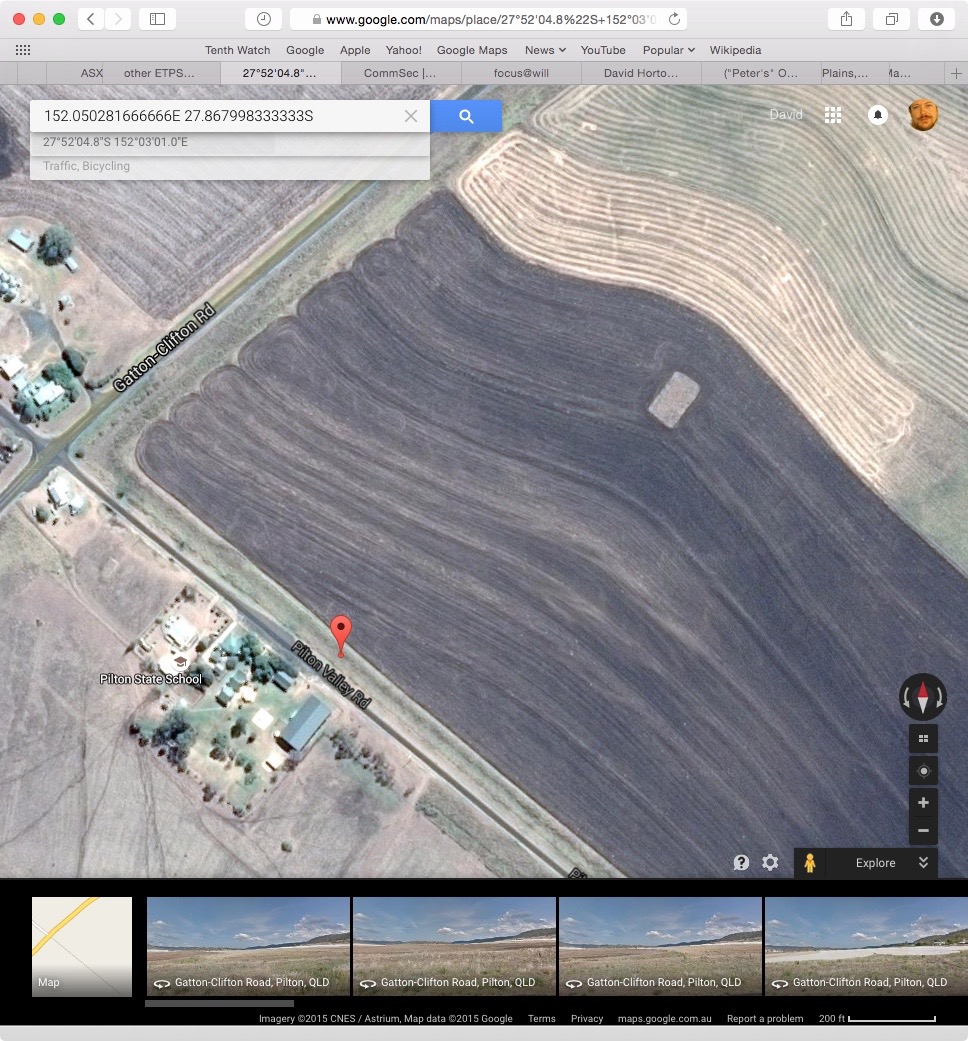Zoom out on the map
The height and width of the screenshot is (1041, 968).
pyautogui.click(x=923, y=830)
